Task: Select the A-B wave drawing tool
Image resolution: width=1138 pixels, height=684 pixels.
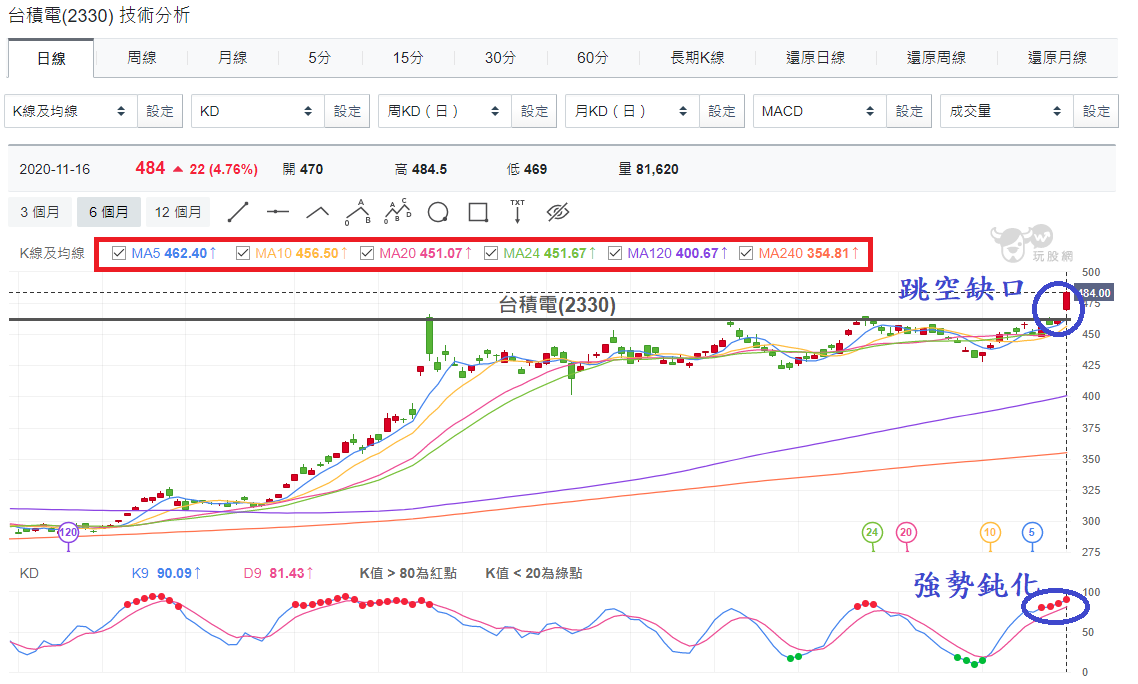Action: pyautogui.click(x=358, y=212)
